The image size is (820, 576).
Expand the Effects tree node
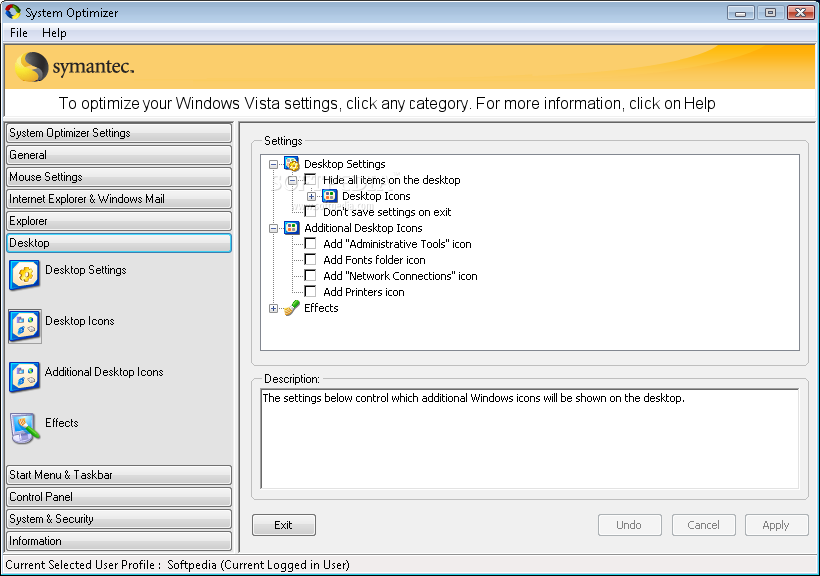click(x=273, y=309)
